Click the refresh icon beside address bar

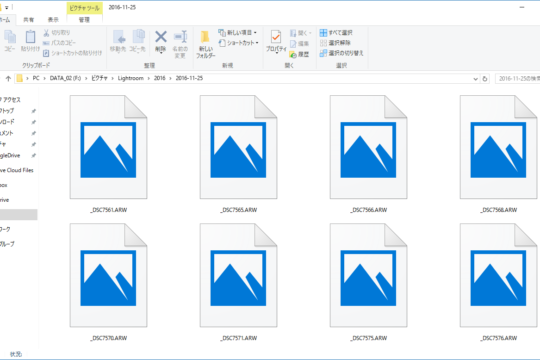485,79
